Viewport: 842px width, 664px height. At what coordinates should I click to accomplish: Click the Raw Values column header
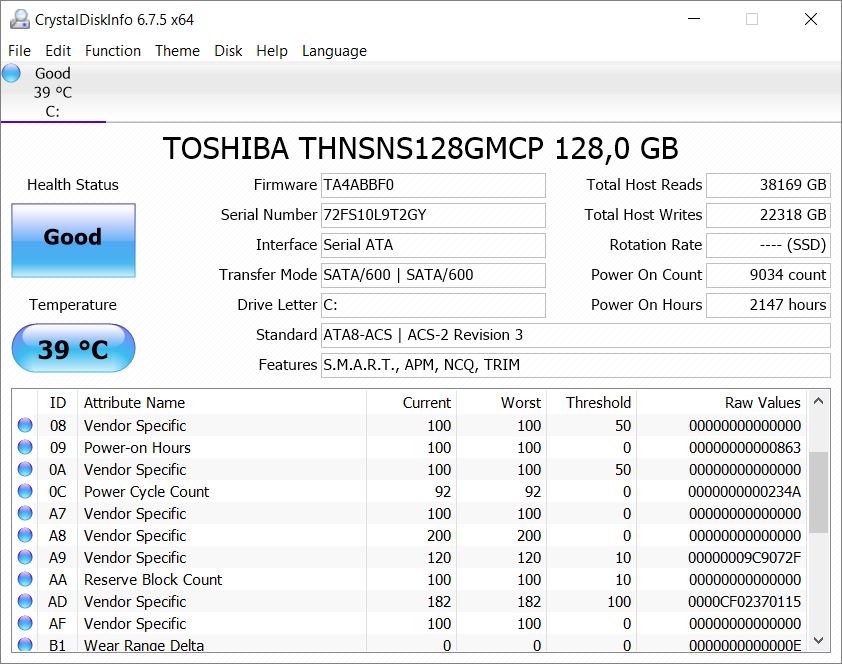coord(721,403)
